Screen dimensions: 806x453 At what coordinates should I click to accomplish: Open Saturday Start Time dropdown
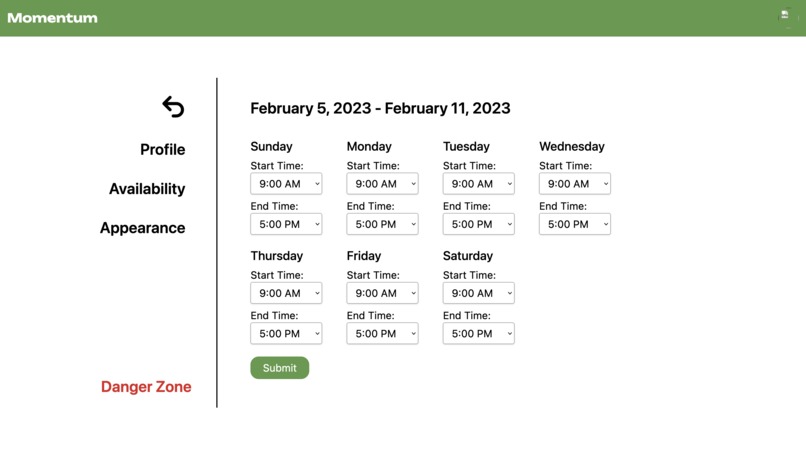click(479, 293)
